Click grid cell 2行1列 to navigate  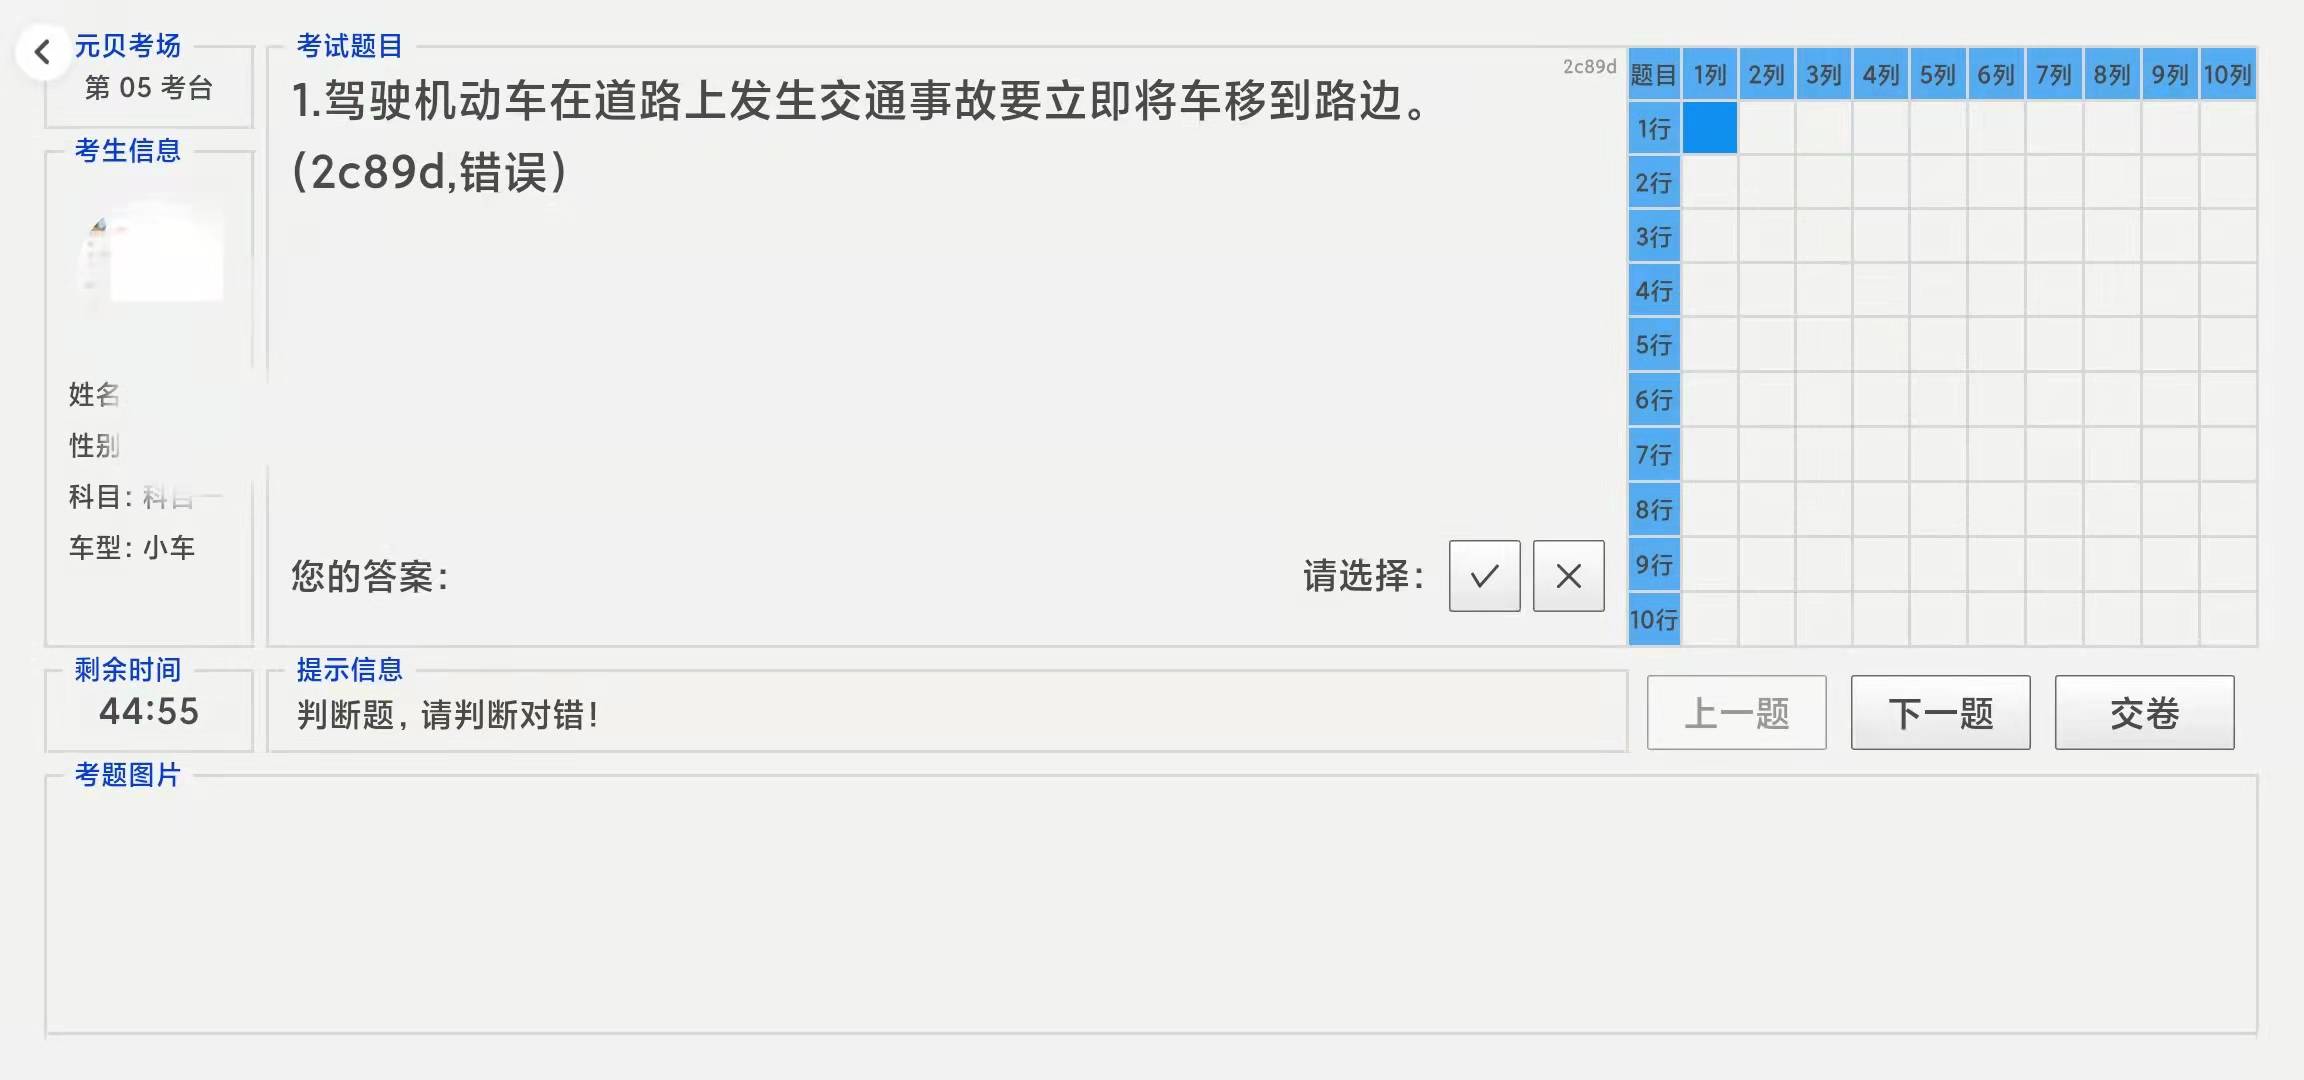[x=1709, y=182]
